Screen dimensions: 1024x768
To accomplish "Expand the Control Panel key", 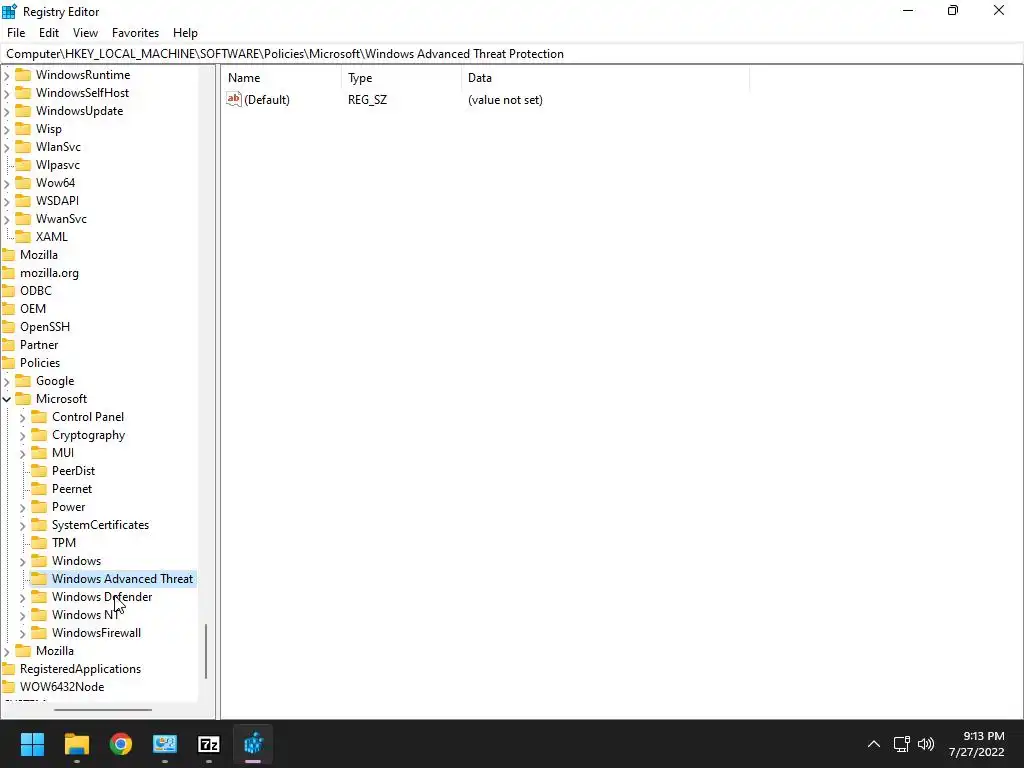I will (23, 417).
